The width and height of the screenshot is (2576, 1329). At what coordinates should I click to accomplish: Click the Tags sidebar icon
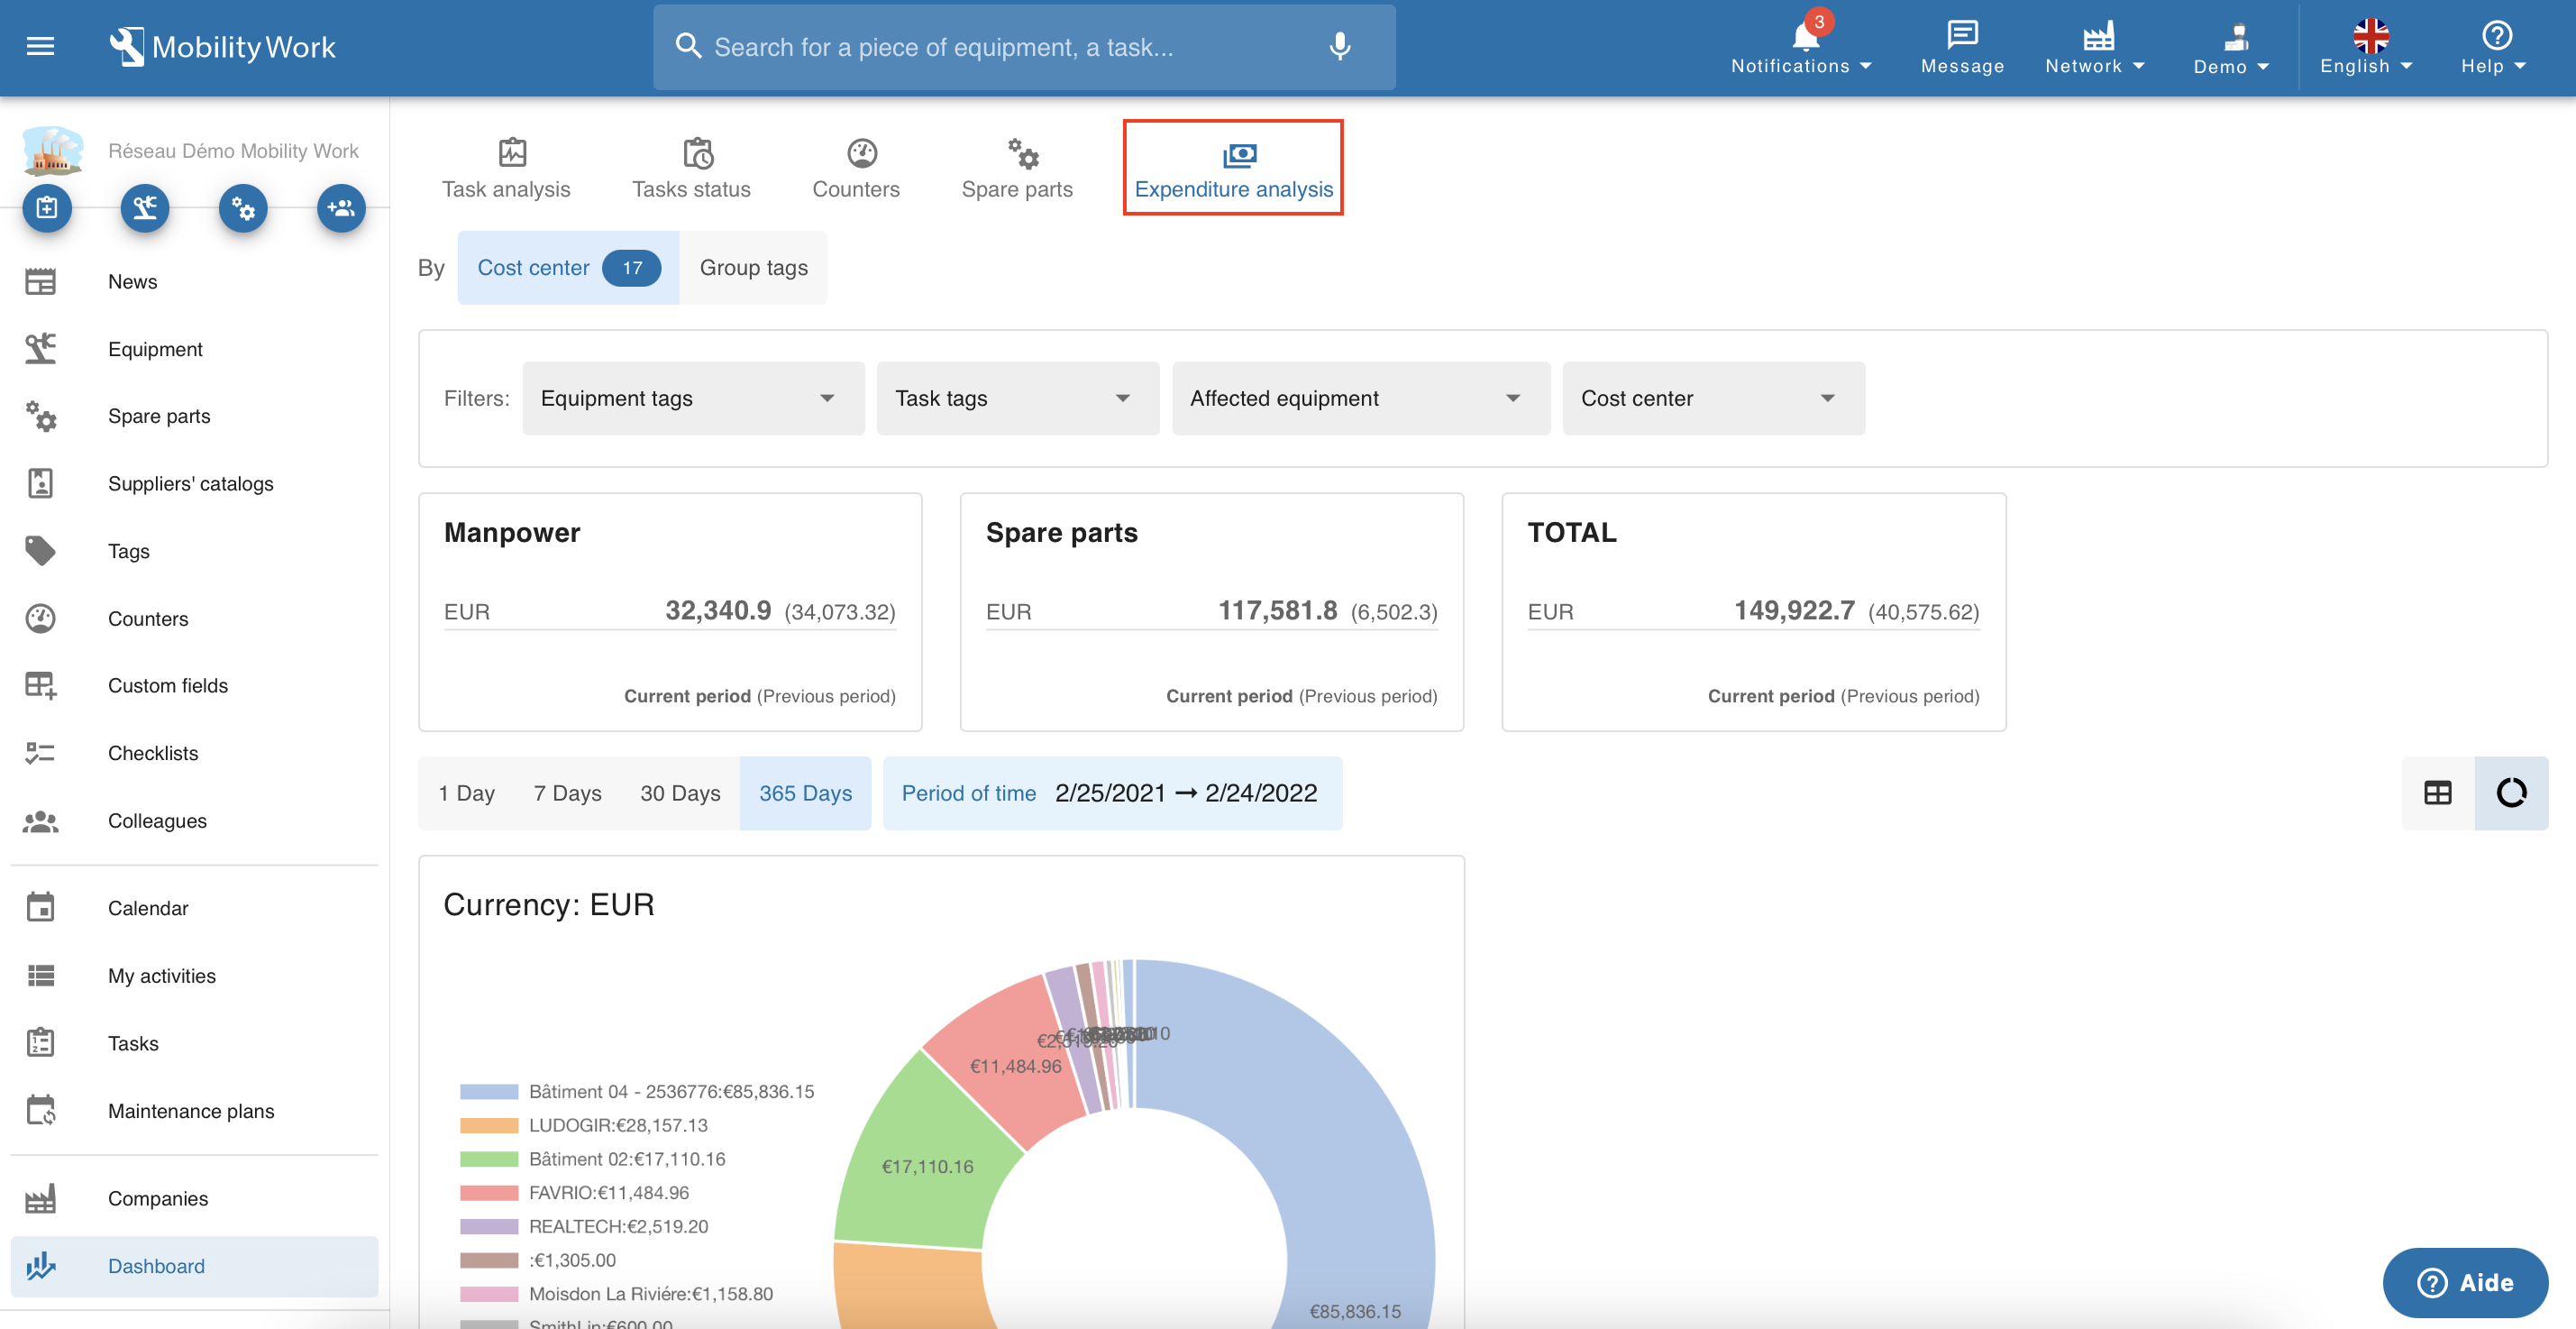(x=40, y=551)
